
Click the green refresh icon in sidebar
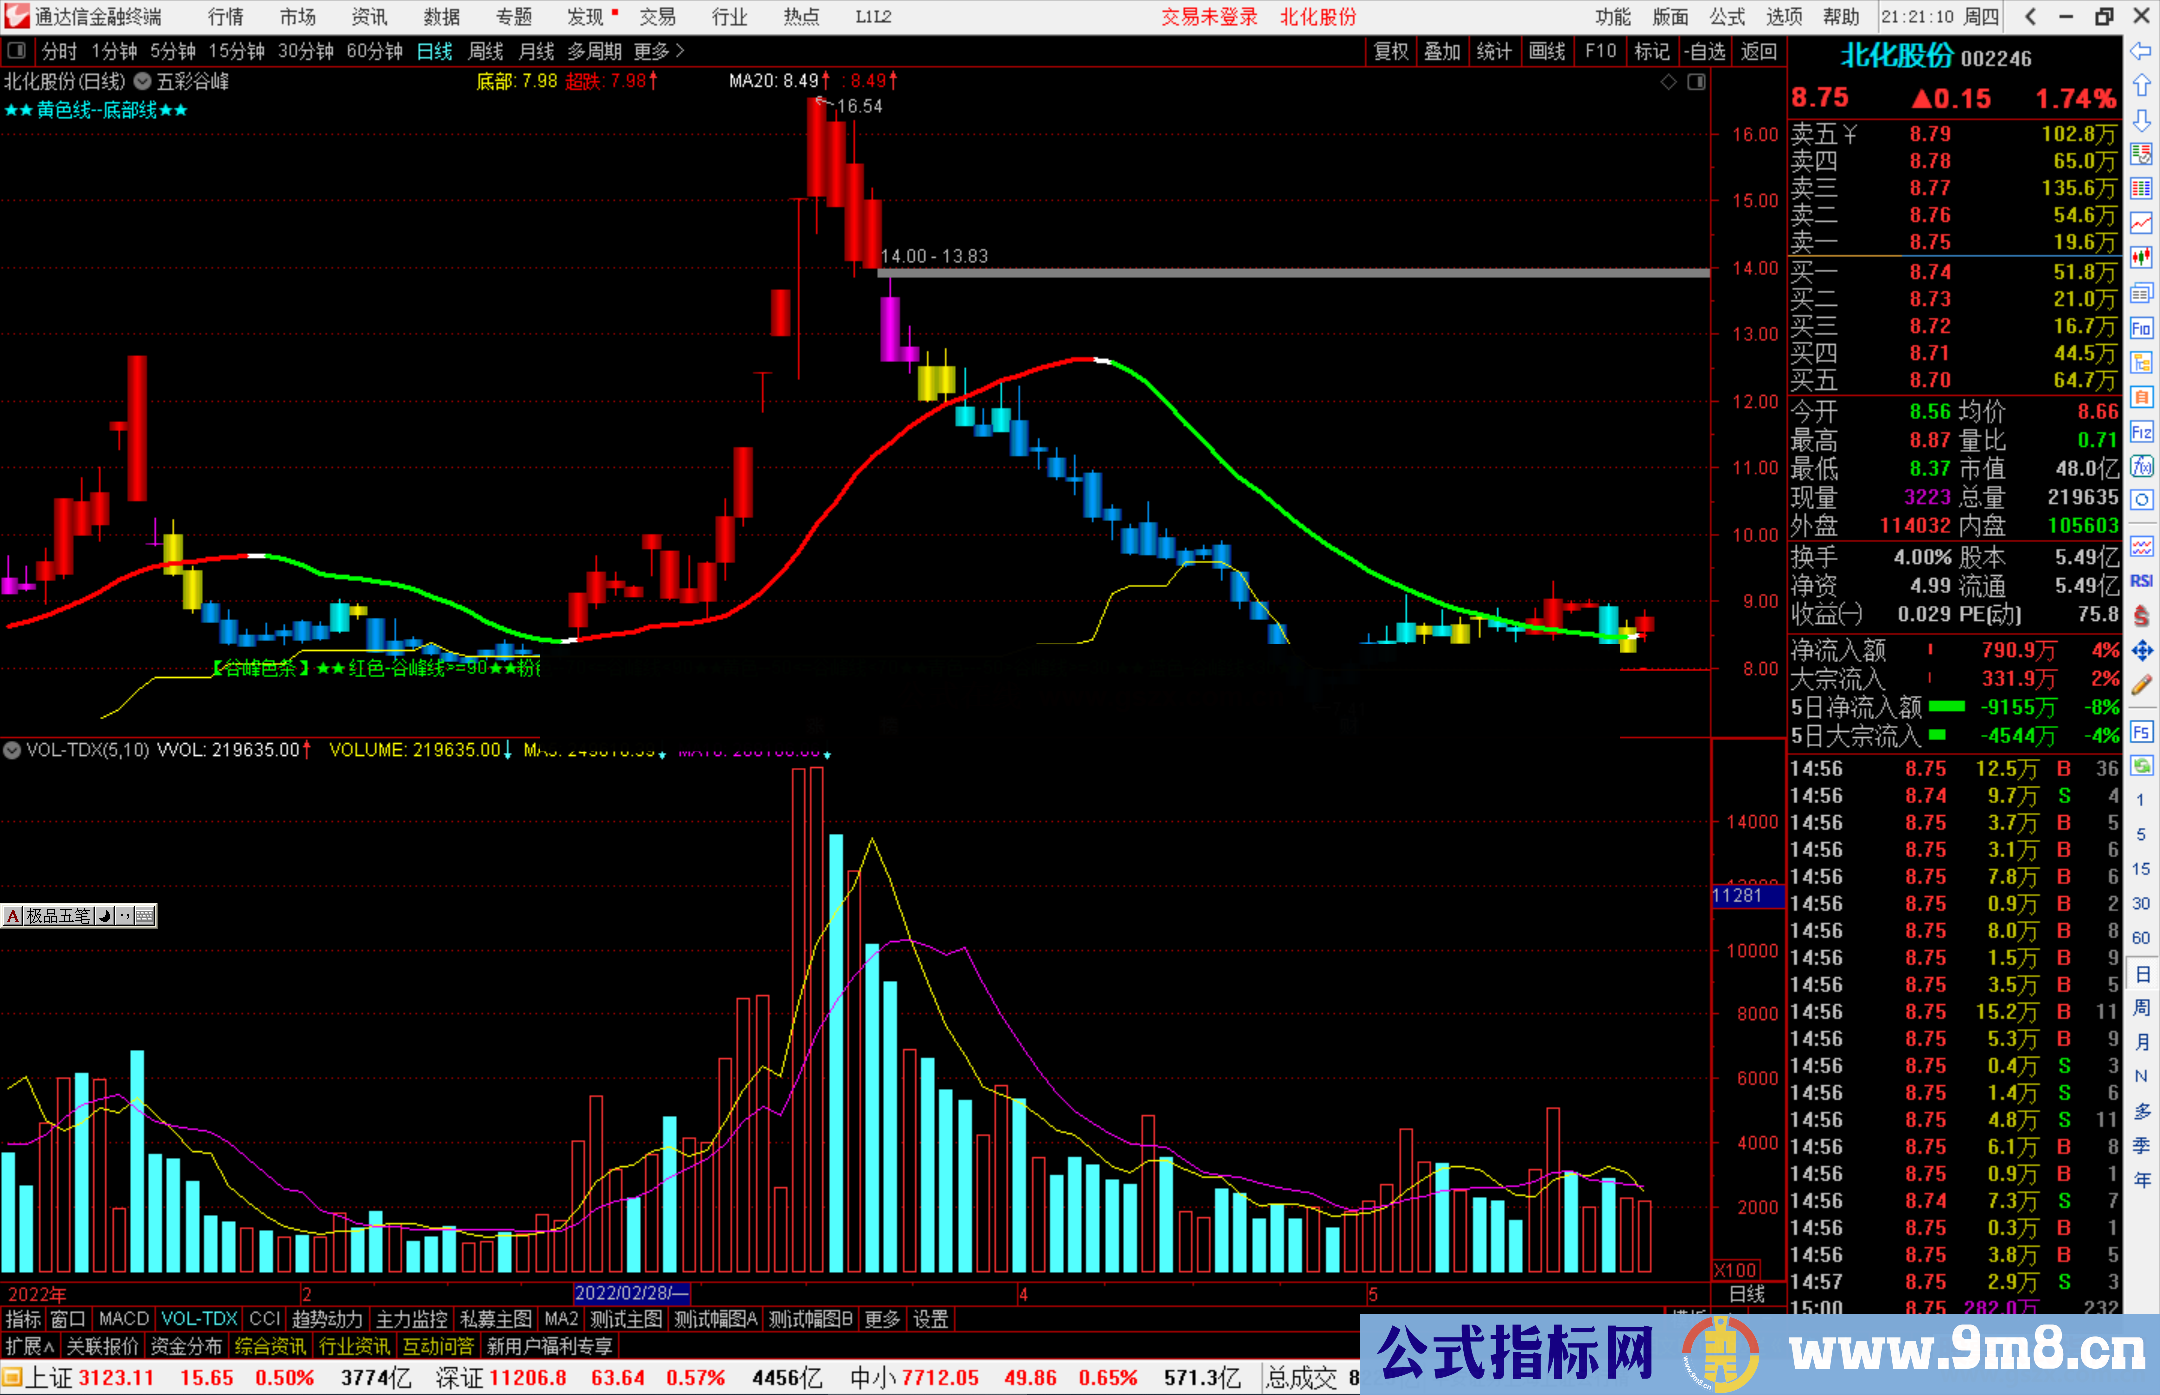pos(2141,766)
